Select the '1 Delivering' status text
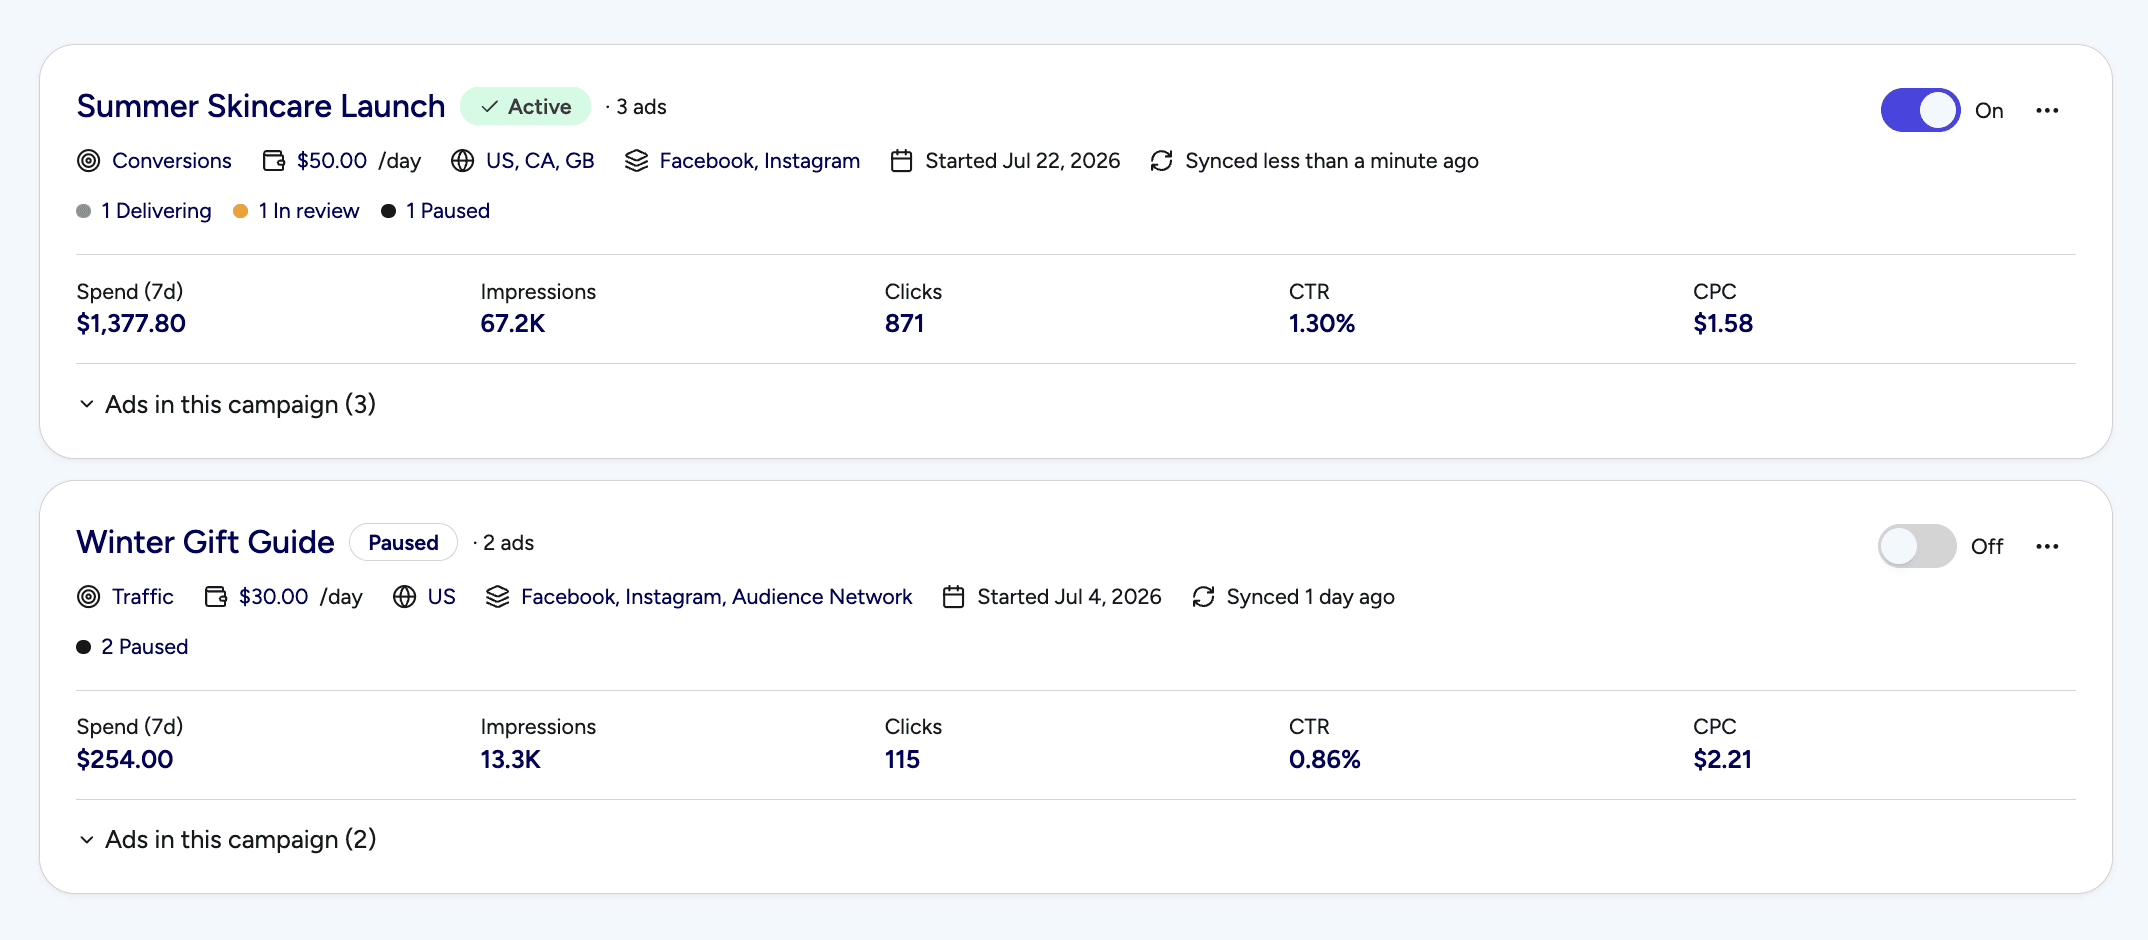Image resolution: width=2148 pixels, height=940 pixels. 157,211
